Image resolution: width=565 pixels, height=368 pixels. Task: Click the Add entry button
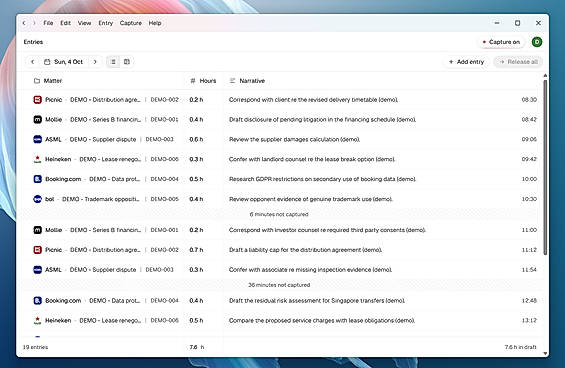[x=466, y=62]
